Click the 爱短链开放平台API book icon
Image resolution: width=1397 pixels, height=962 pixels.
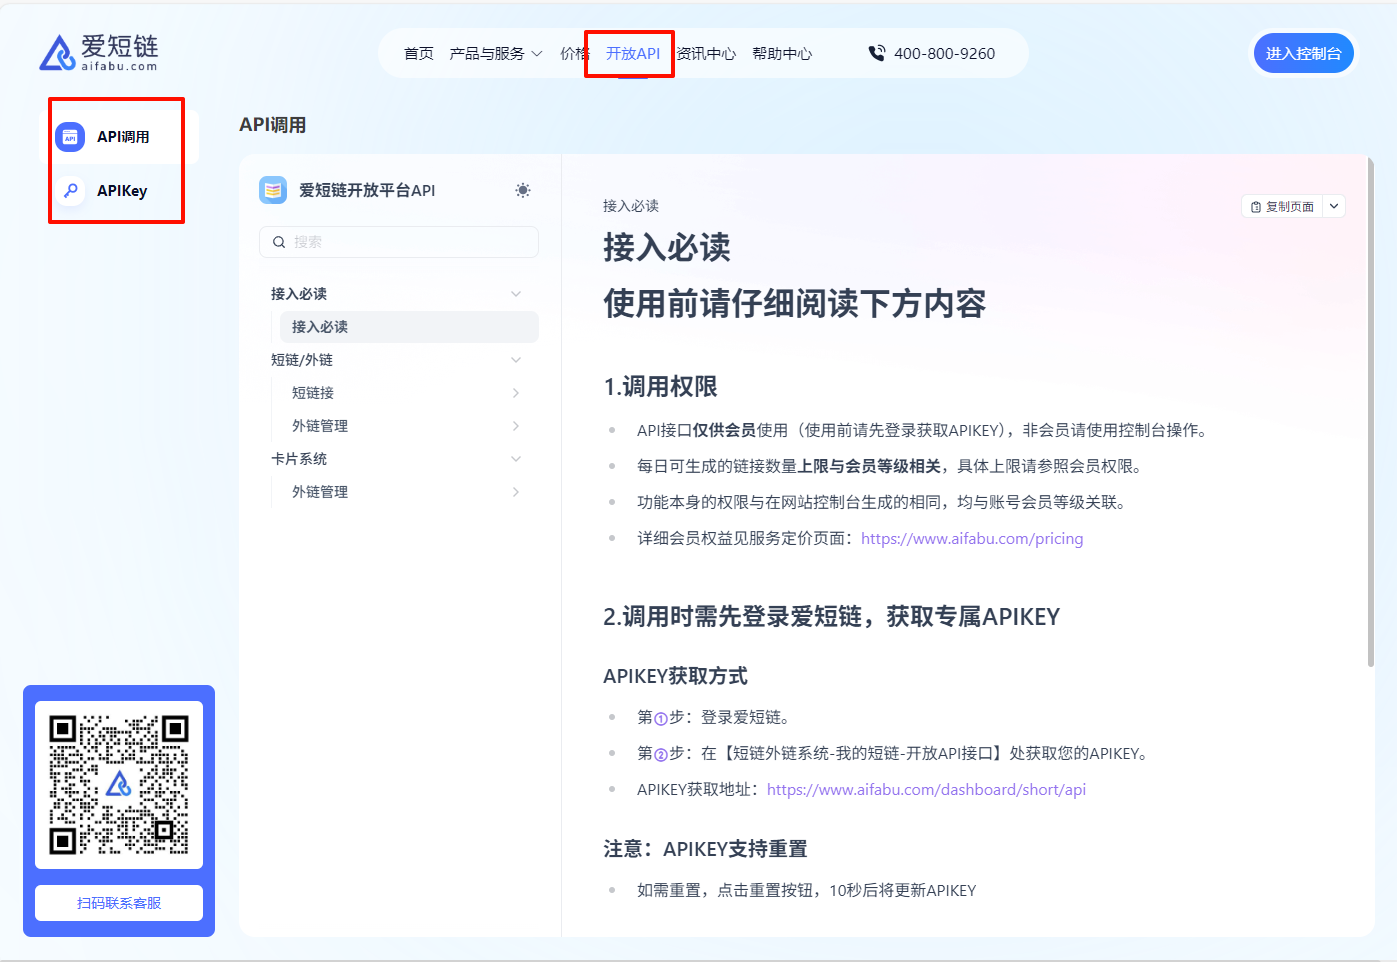[x=273, y=190]
